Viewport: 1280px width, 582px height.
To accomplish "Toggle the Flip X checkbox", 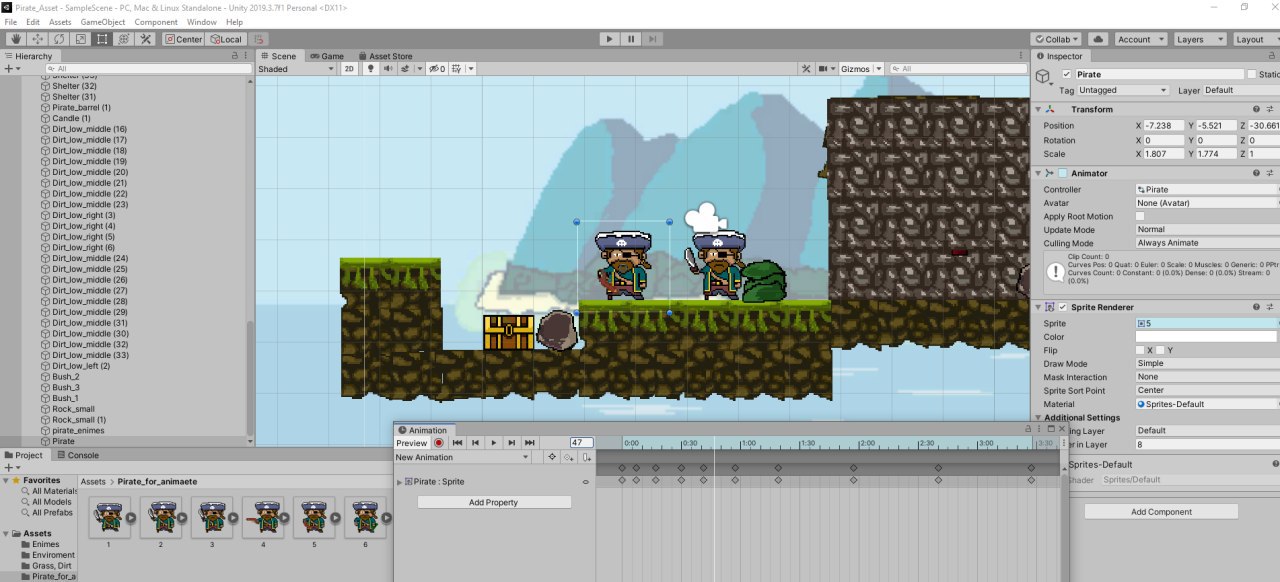I will (x=1140, y=350).
